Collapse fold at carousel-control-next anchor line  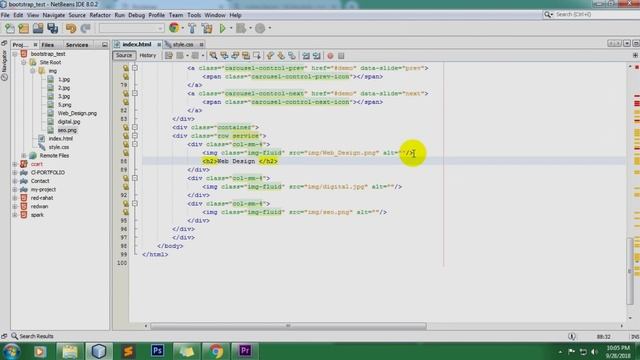pos(135,93)
